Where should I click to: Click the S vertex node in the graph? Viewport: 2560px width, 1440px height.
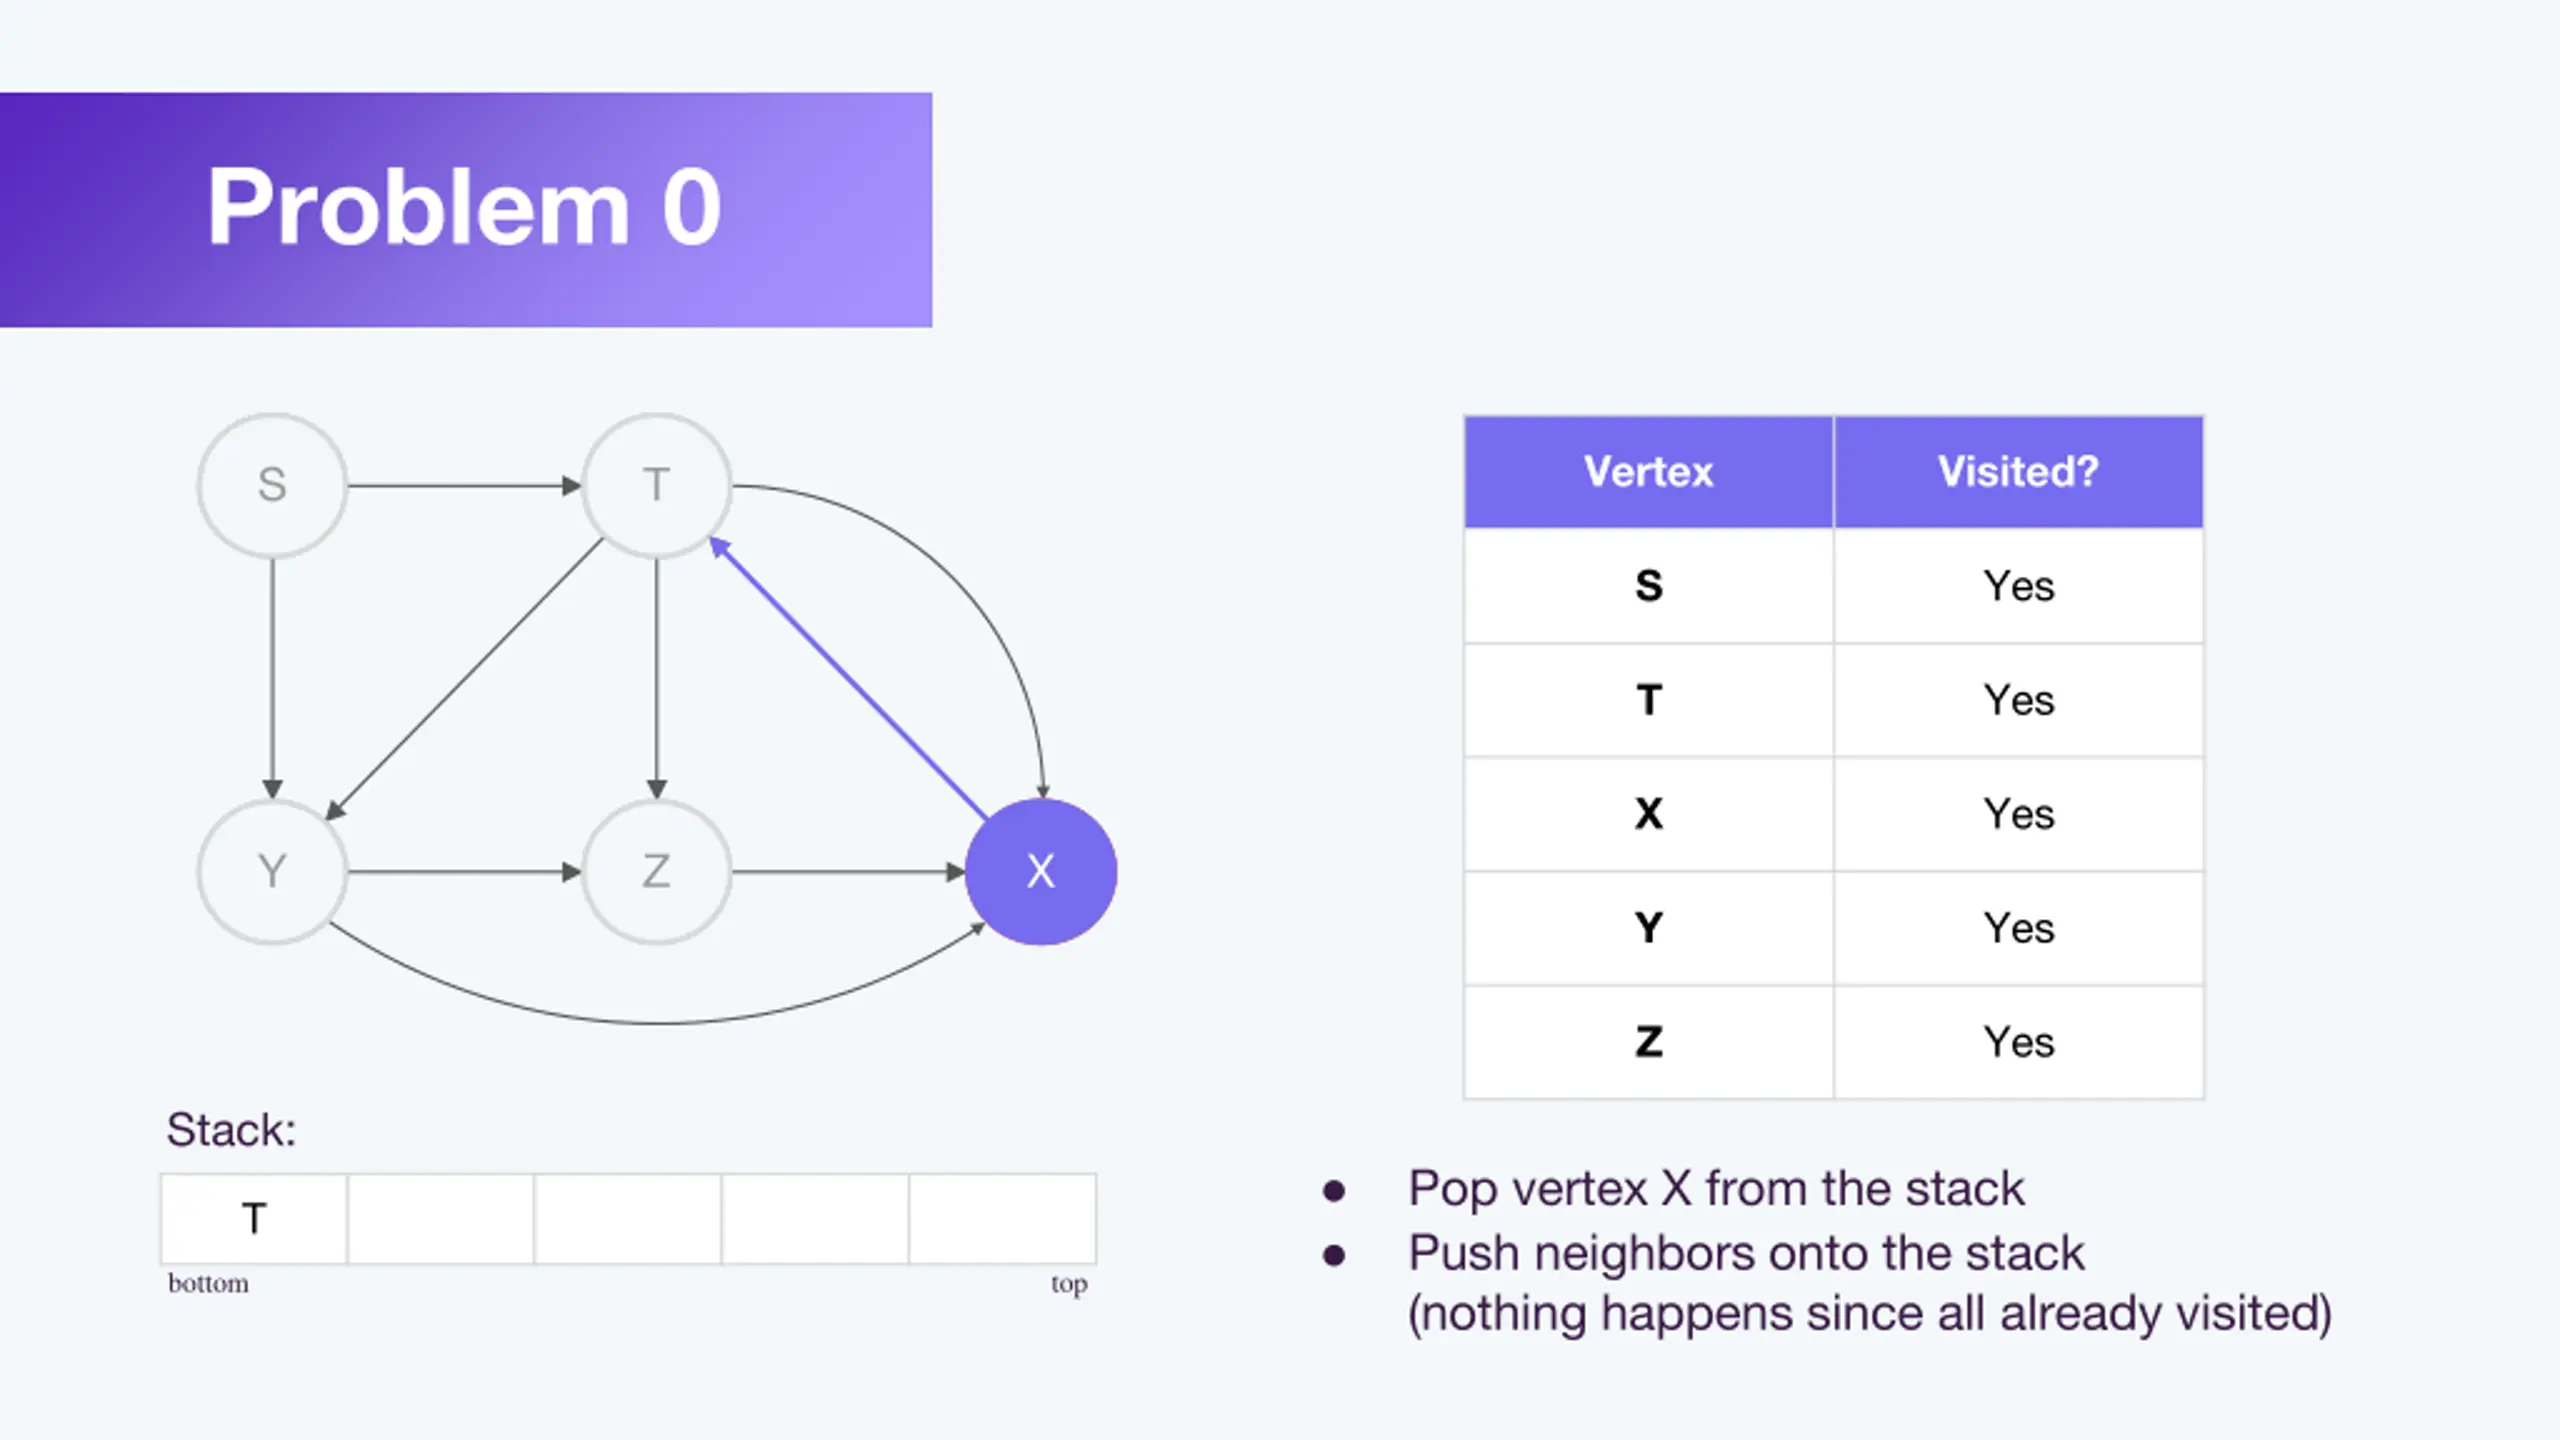(x=272, y=486)
